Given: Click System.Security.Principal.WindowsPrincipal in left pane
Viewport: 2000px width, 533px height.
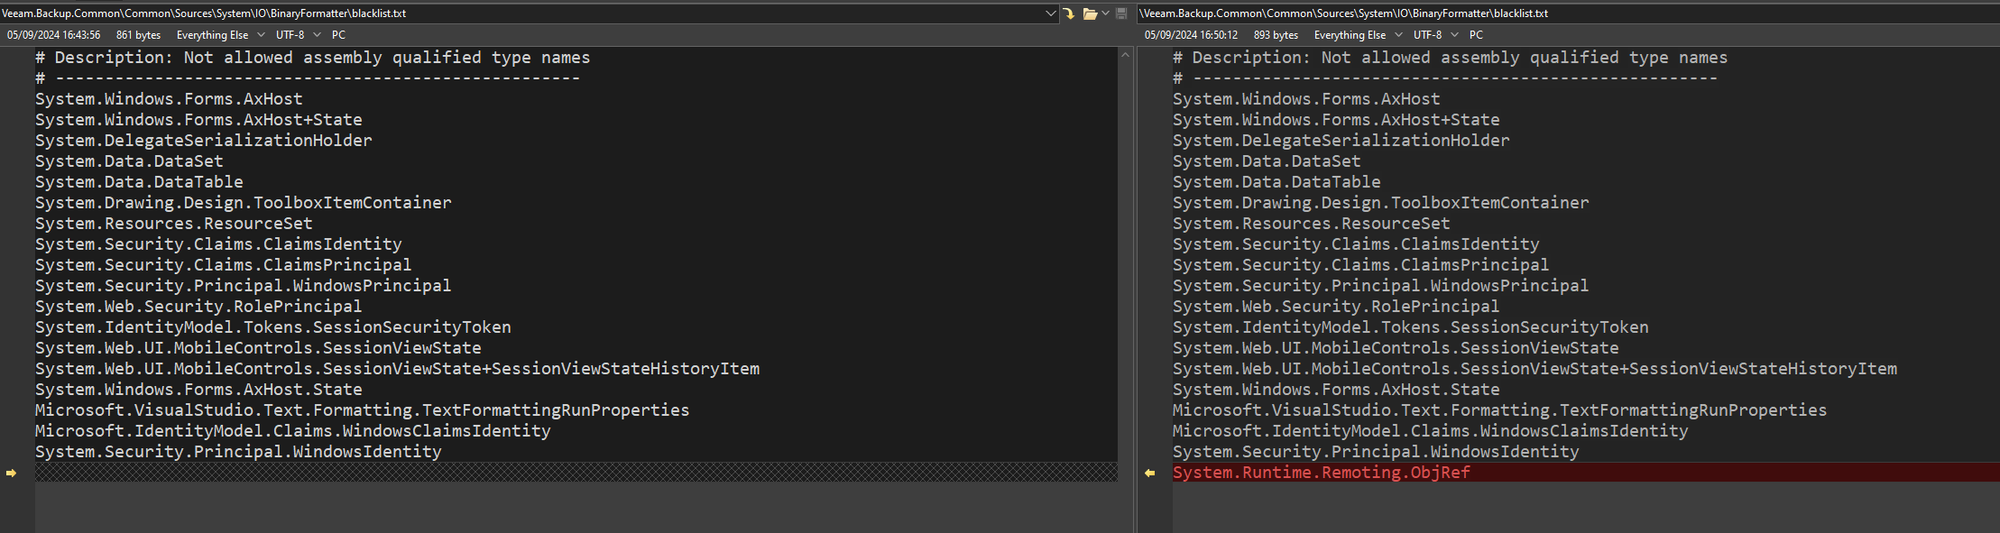Looking at the screenshot, I should 243,286.
